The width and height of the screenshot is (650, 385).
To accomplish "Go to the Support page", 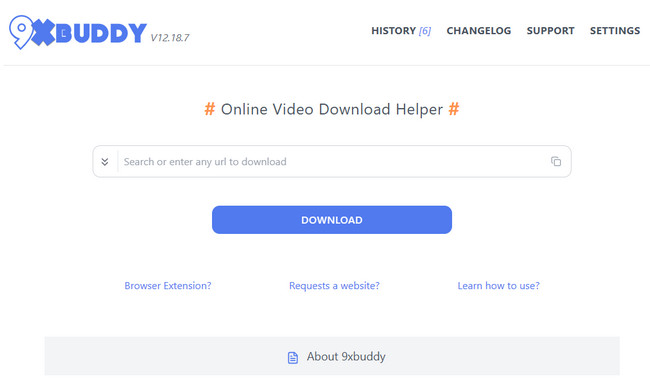I will [x=550, y=31].
